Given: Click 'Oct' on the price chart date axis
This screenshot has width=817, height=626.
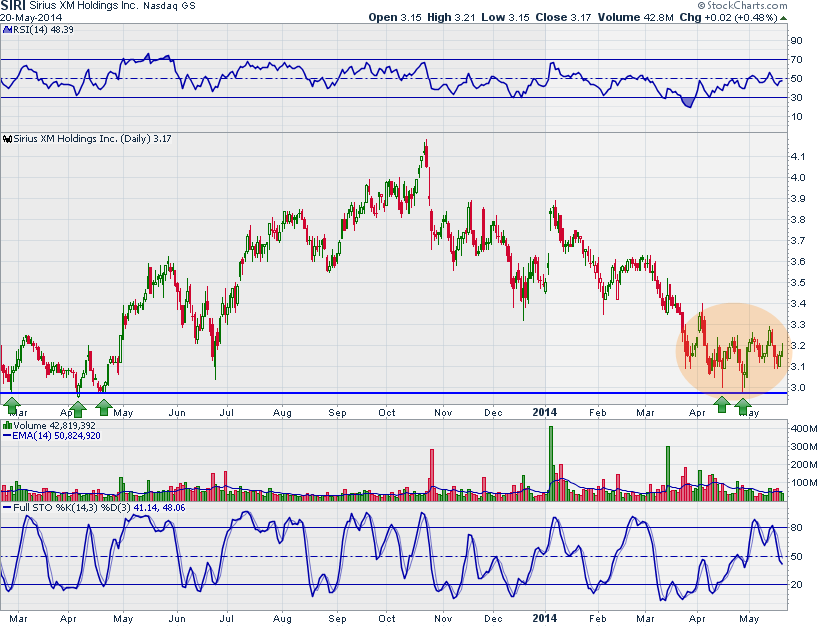Looking at the screenshot, I should pyautogui.click(x=387, y=413).
